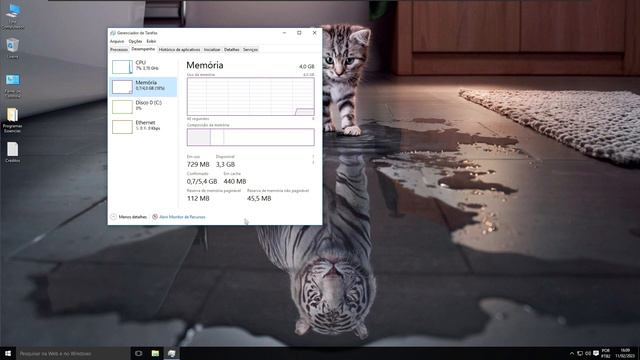Click Task Manager title bar icon

pos(113,33)
